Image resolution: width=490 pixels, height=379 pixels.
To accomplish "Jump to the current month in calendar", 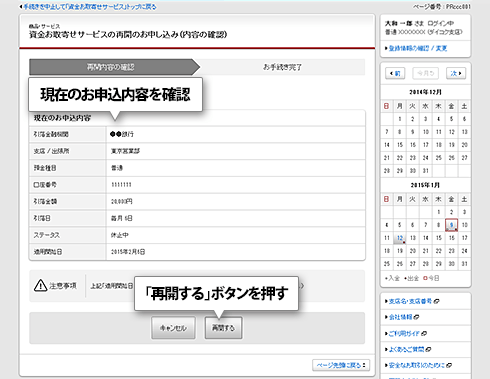I will pyautogui.click(x=425, y=73).
